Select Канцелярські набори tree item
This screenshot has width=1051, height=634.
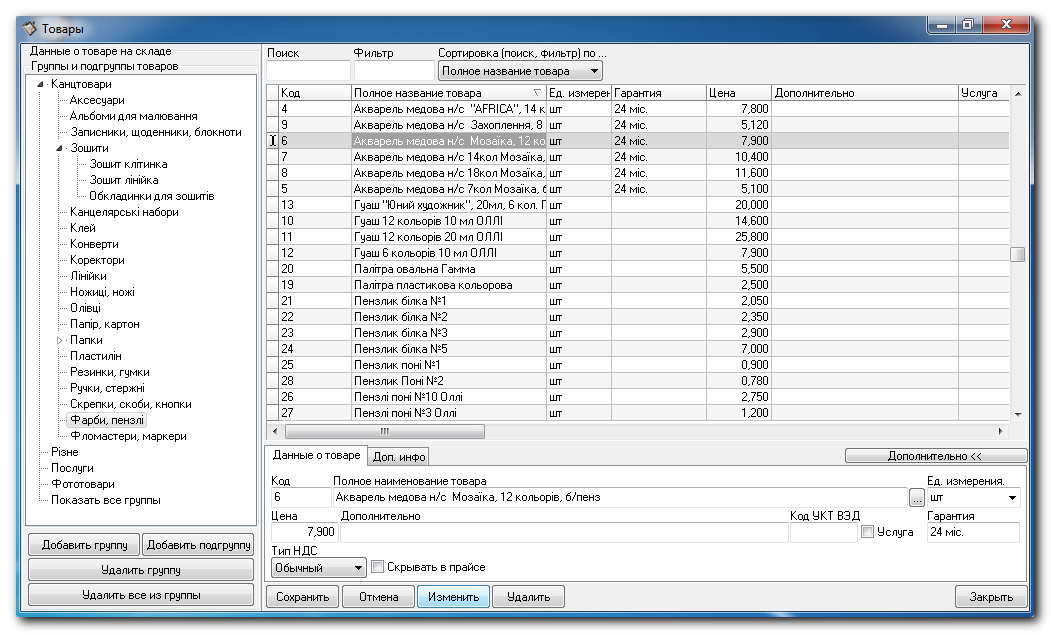(124, 212)
